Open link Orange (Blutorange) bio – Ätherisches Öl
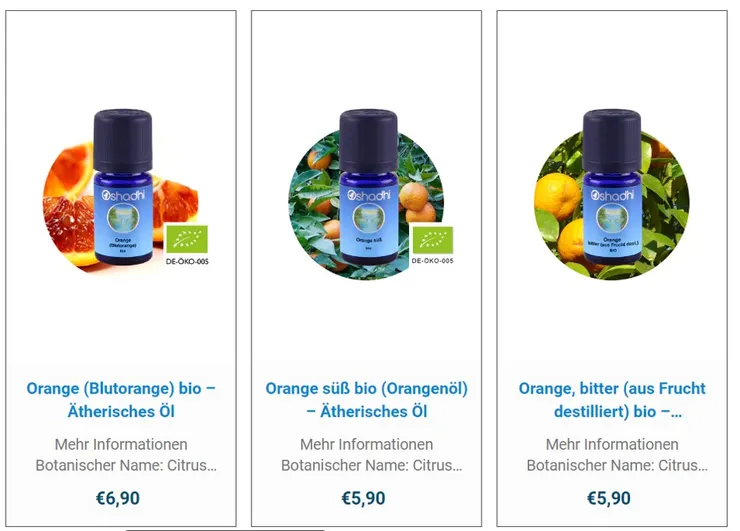 click(x=121, y=400)
